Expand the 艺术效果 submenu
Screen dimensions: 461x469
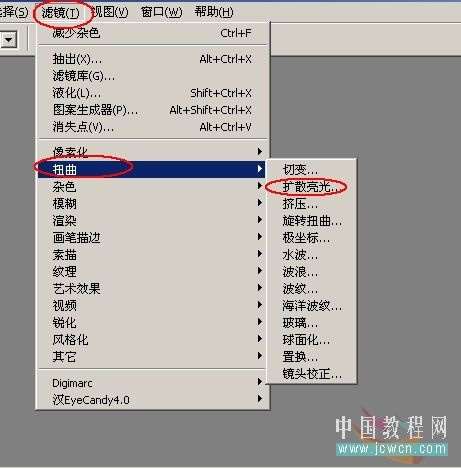(x=152, y=289)
